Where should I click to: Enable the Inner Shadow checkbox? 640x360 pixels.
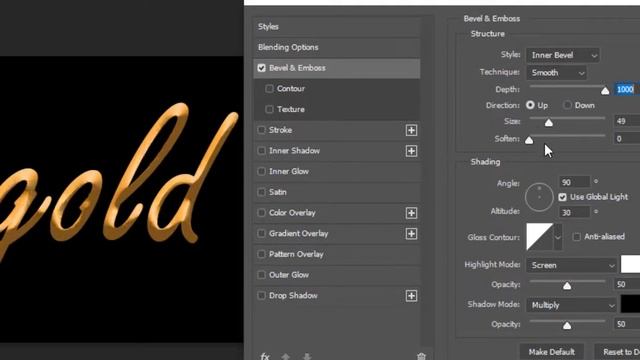pos(261,151)
